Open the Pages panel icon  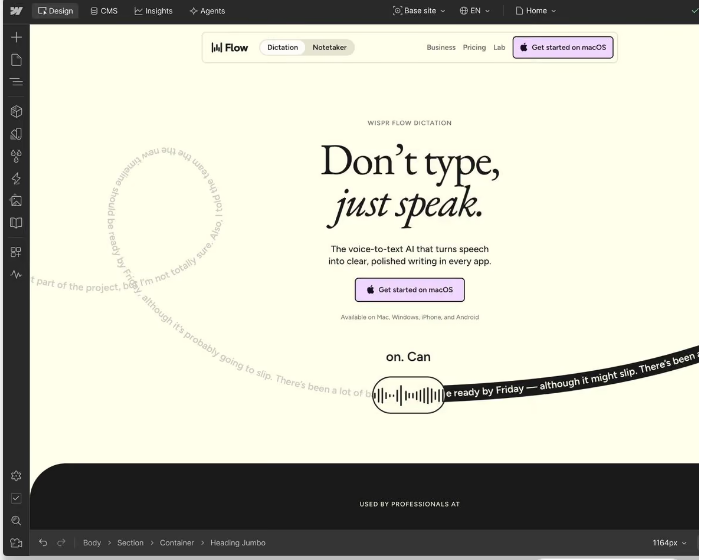pos(16,60)
